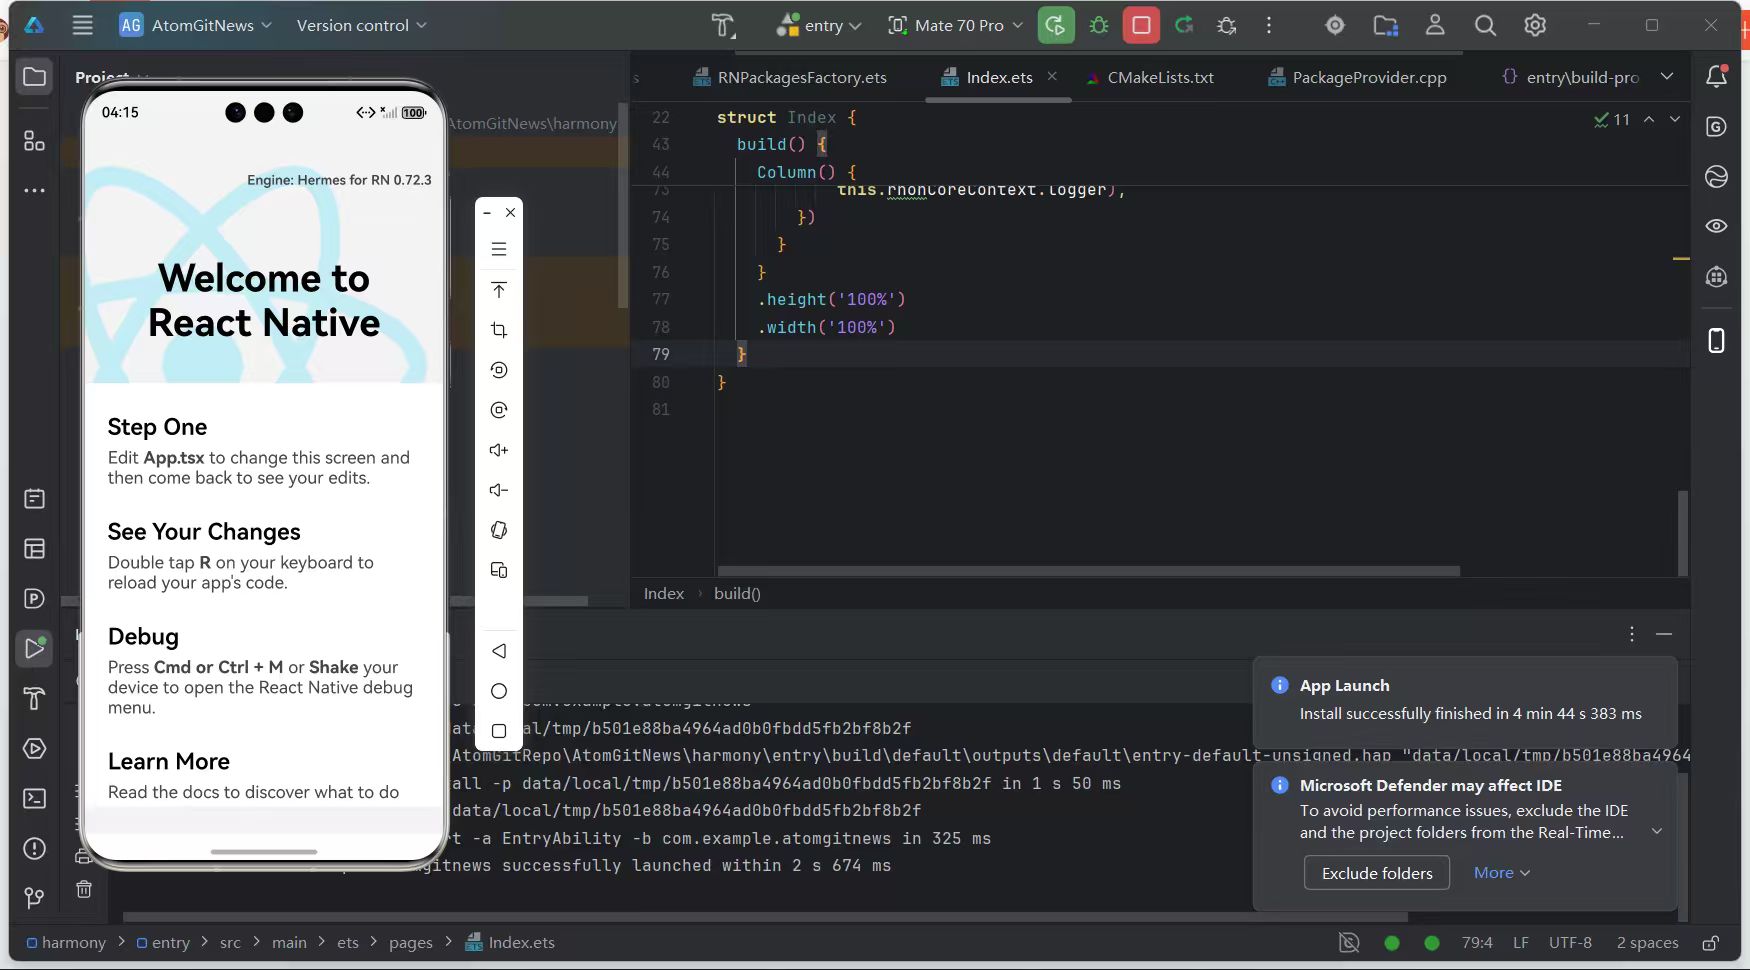Image resolution: width=1750 pixels, height=970 pixels.
Task: Open the main hamburger menu
Action: 83,25
